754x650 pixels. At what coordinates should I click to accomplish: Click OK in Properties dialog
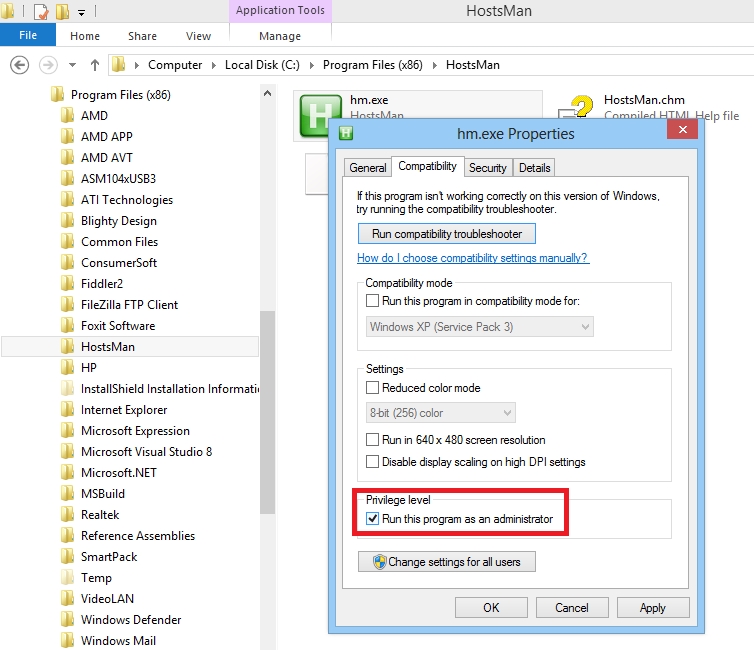click(491, 608)
